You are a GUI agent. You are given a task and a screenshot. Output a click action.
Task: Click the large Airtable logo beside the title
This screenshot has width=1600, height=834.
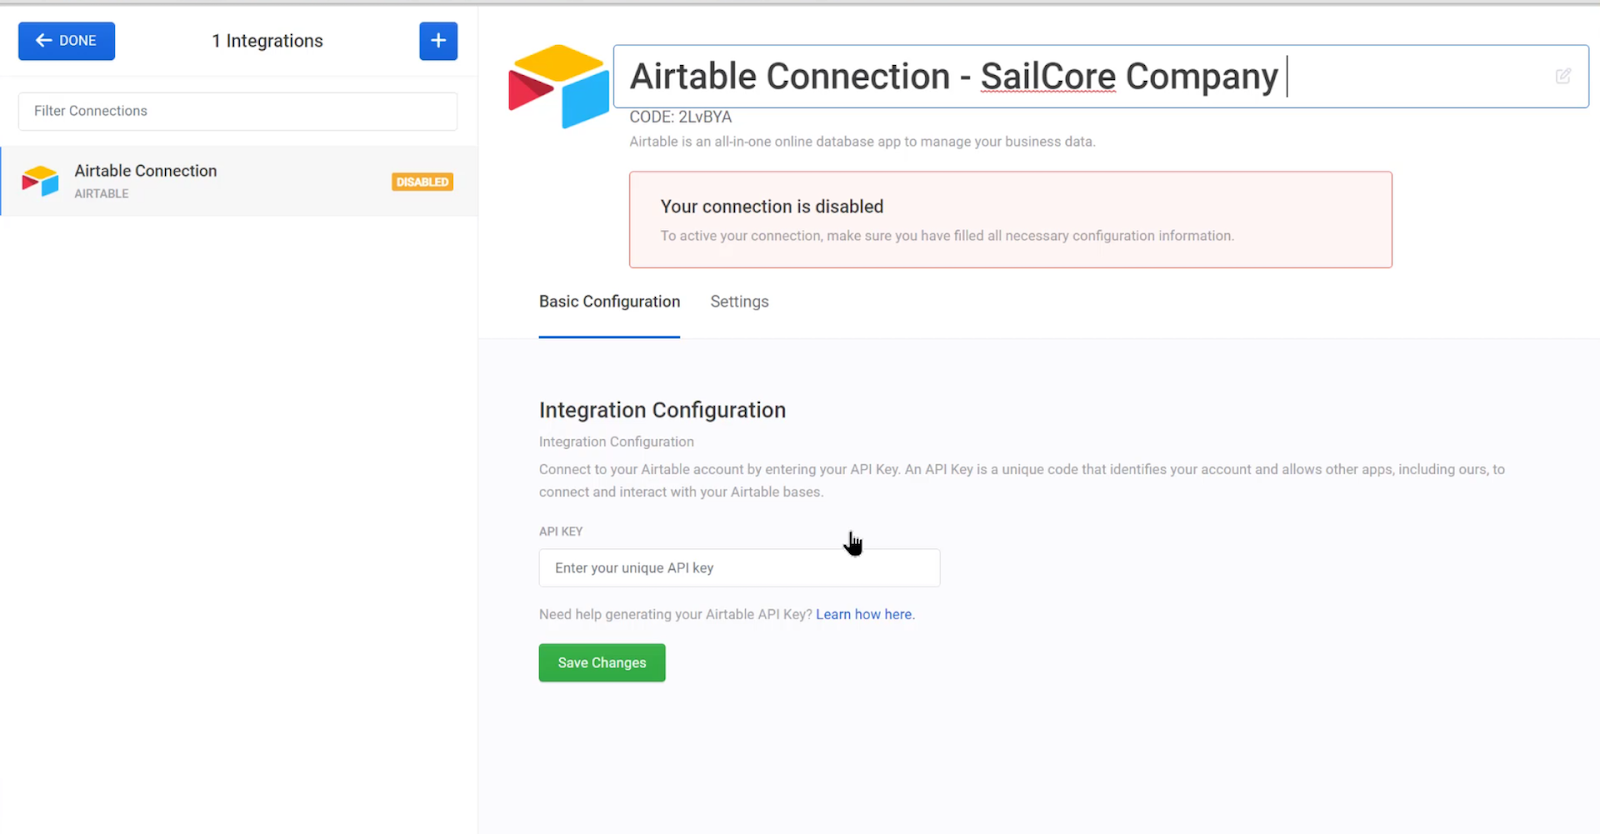558,86
